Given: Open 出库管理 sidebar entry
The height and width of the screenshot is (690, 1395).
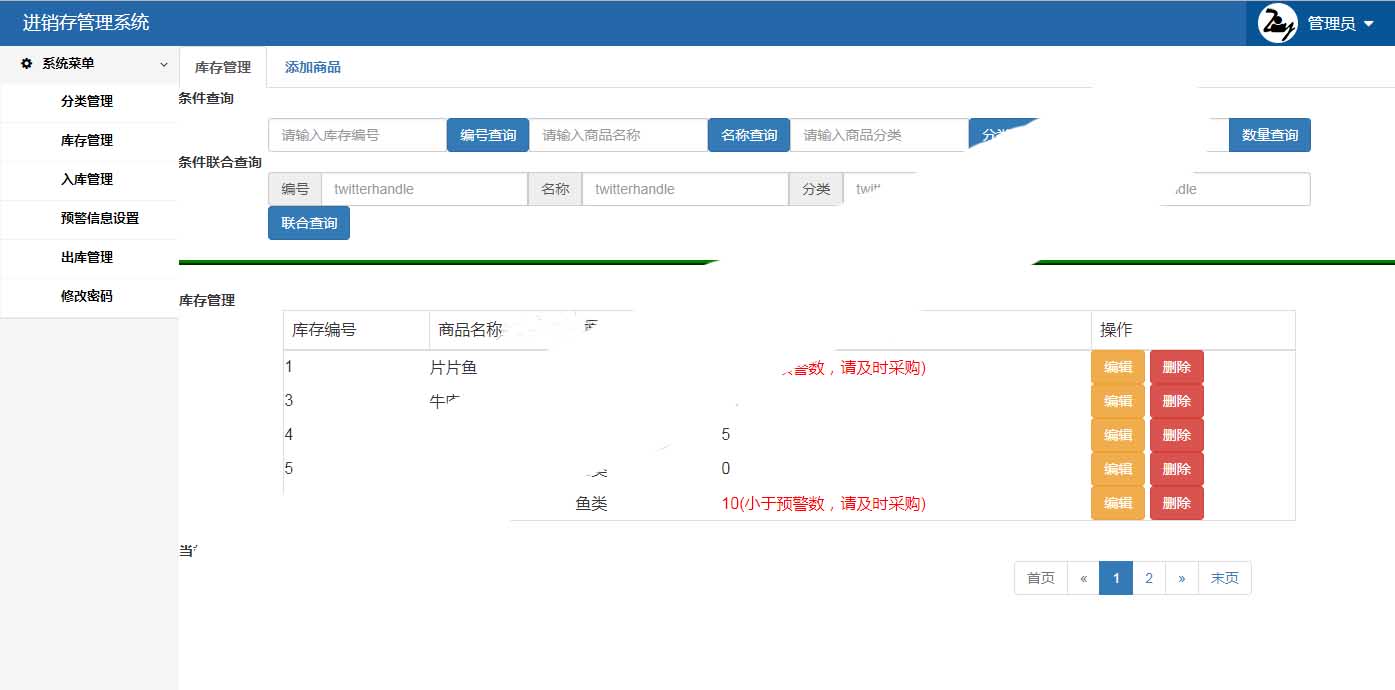Looking at the screenshot, I should [87, 257].
